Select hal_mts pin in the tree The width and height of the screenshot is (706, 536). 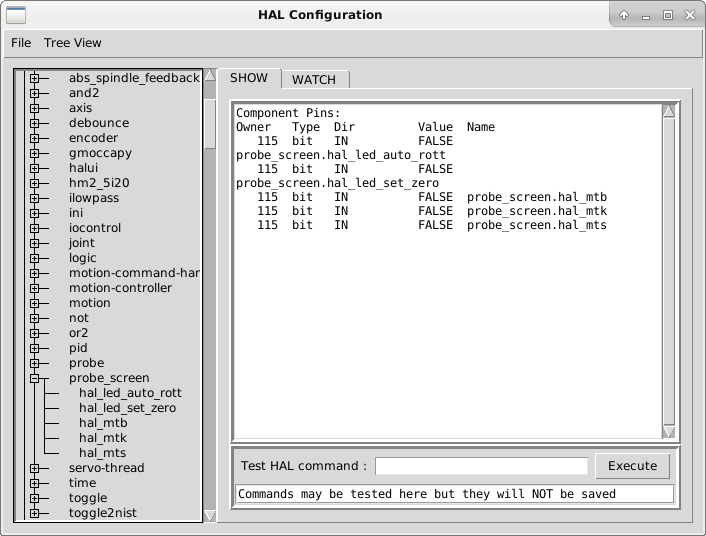102,453
